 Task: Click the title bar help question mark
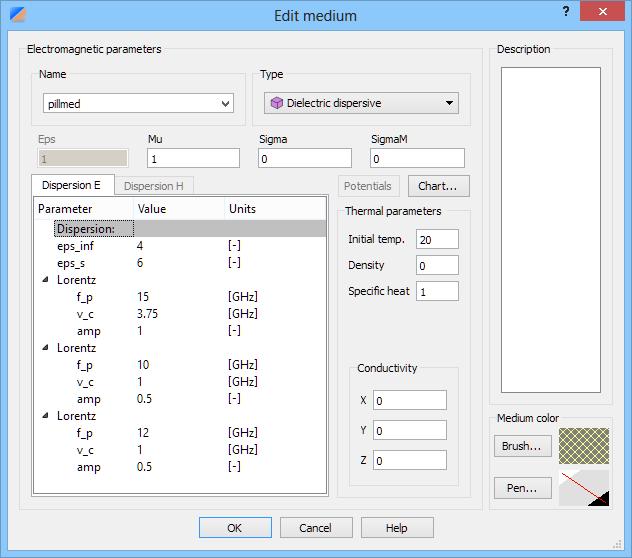pyautogui.click(x=566, y=12)
